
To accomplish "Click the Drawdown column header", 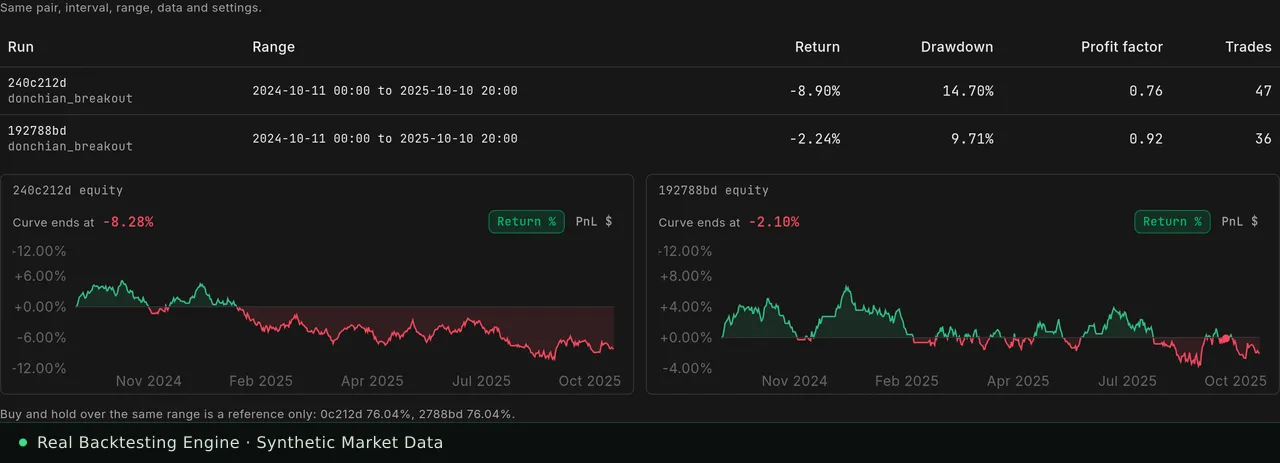I will pos(957,47).
